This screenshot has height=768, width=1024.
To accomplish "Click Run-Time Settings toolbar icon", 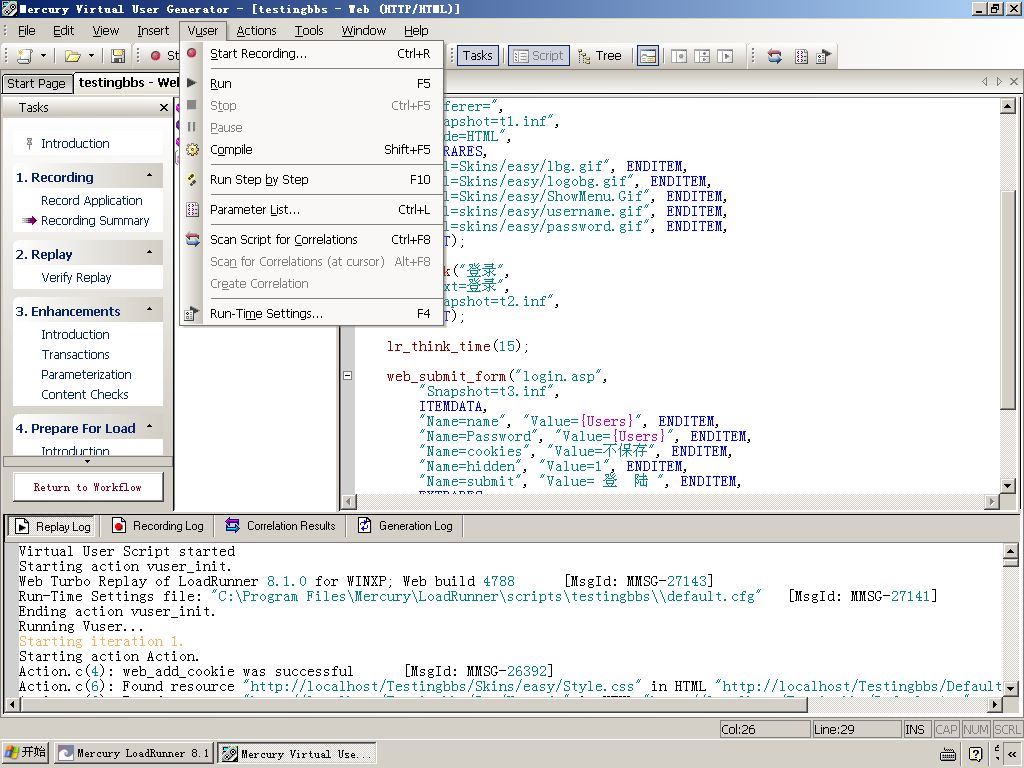I will pos(824,56).
